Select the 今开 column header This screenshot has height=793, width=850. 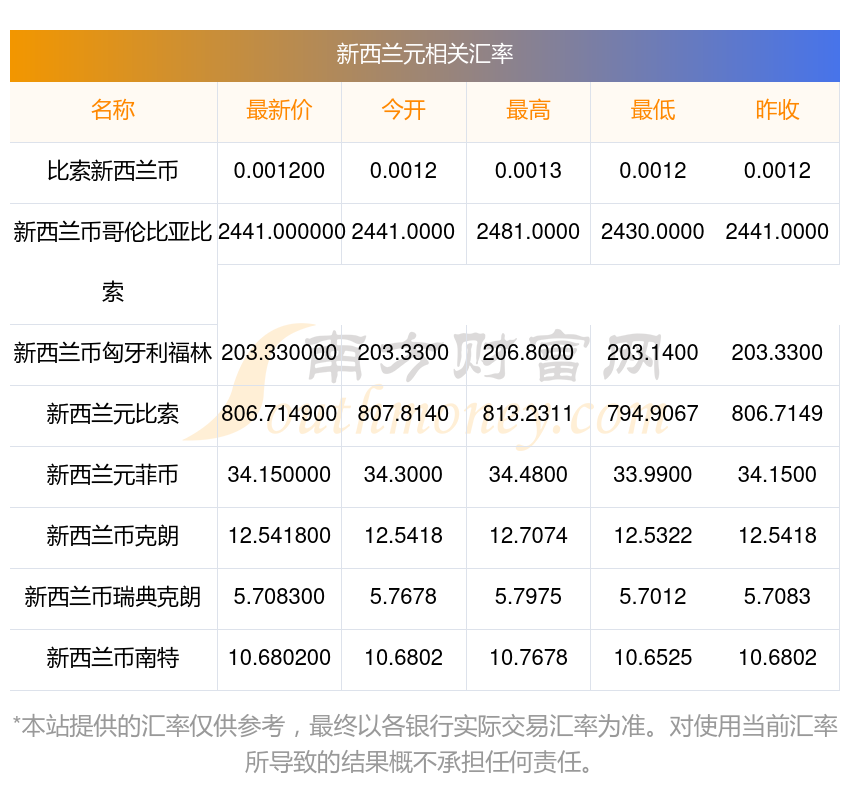tap(403, 110)
